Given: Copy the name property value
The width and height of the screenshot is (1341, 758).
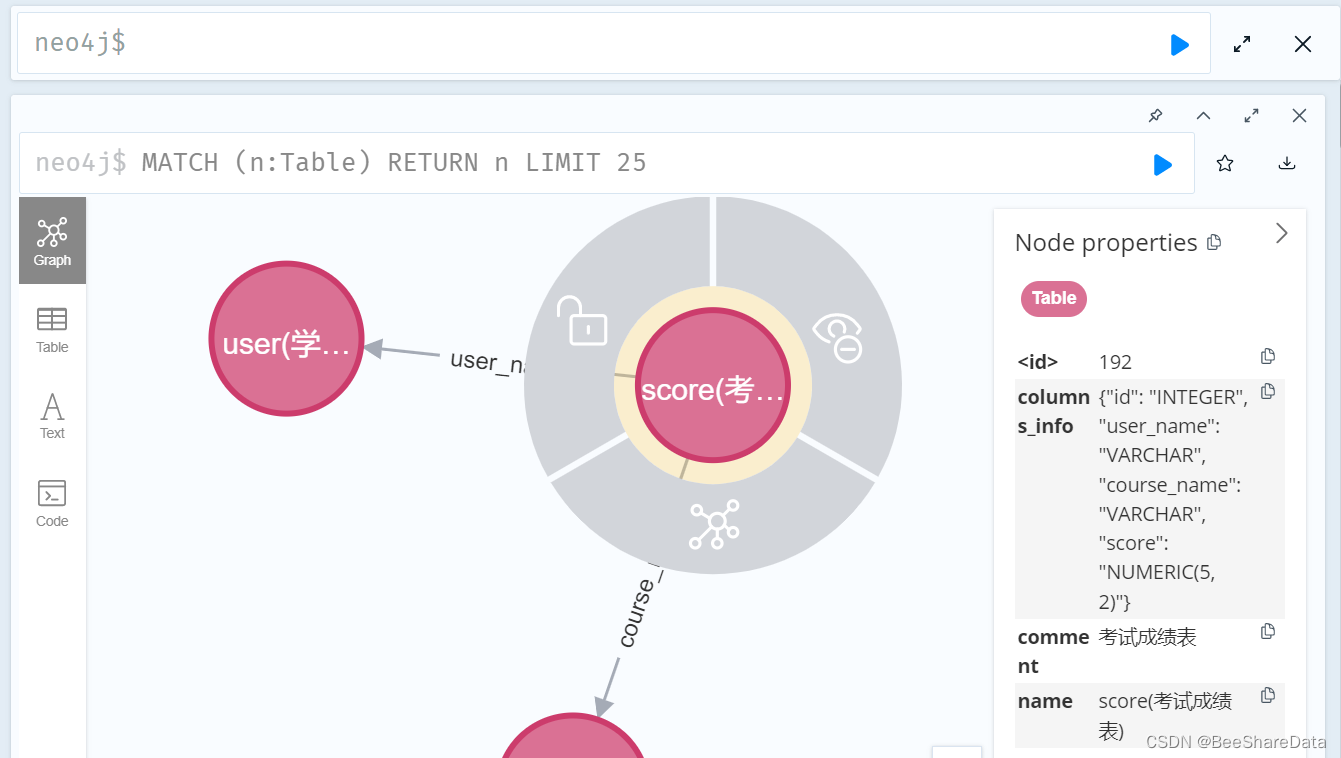Looking at the screenshot, I should [1268, 695].
